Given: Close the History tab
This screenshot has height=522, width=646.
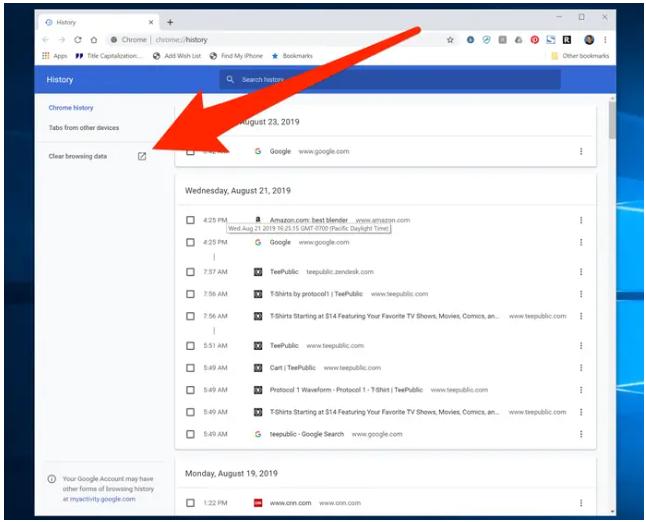Looking at the screenshot, I should tap(151, 22).
